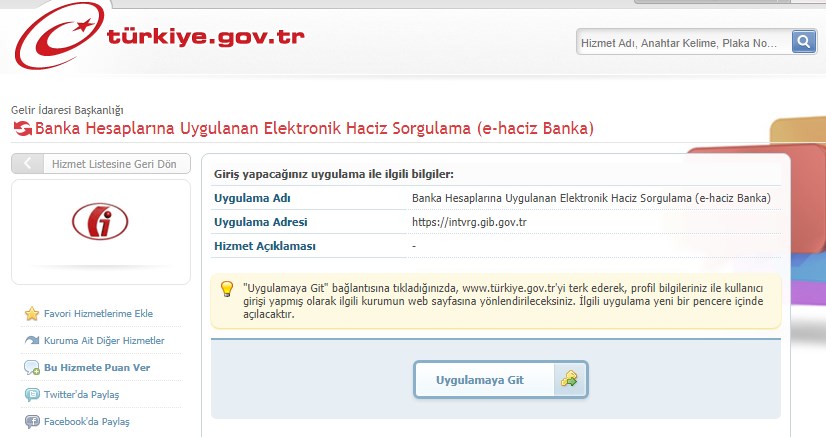Click the page title Banka Hesaplarına Uygulanan heading

314,128
